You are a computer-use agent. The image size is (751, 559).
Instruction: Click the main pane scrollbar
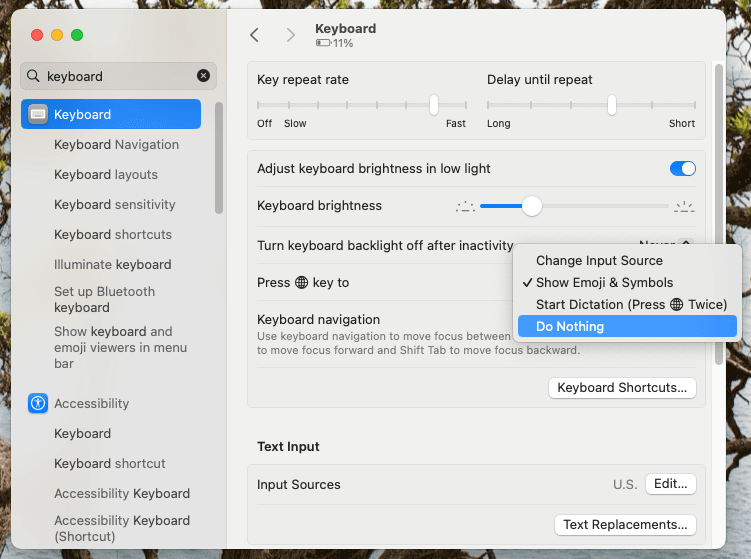(718, 215)
